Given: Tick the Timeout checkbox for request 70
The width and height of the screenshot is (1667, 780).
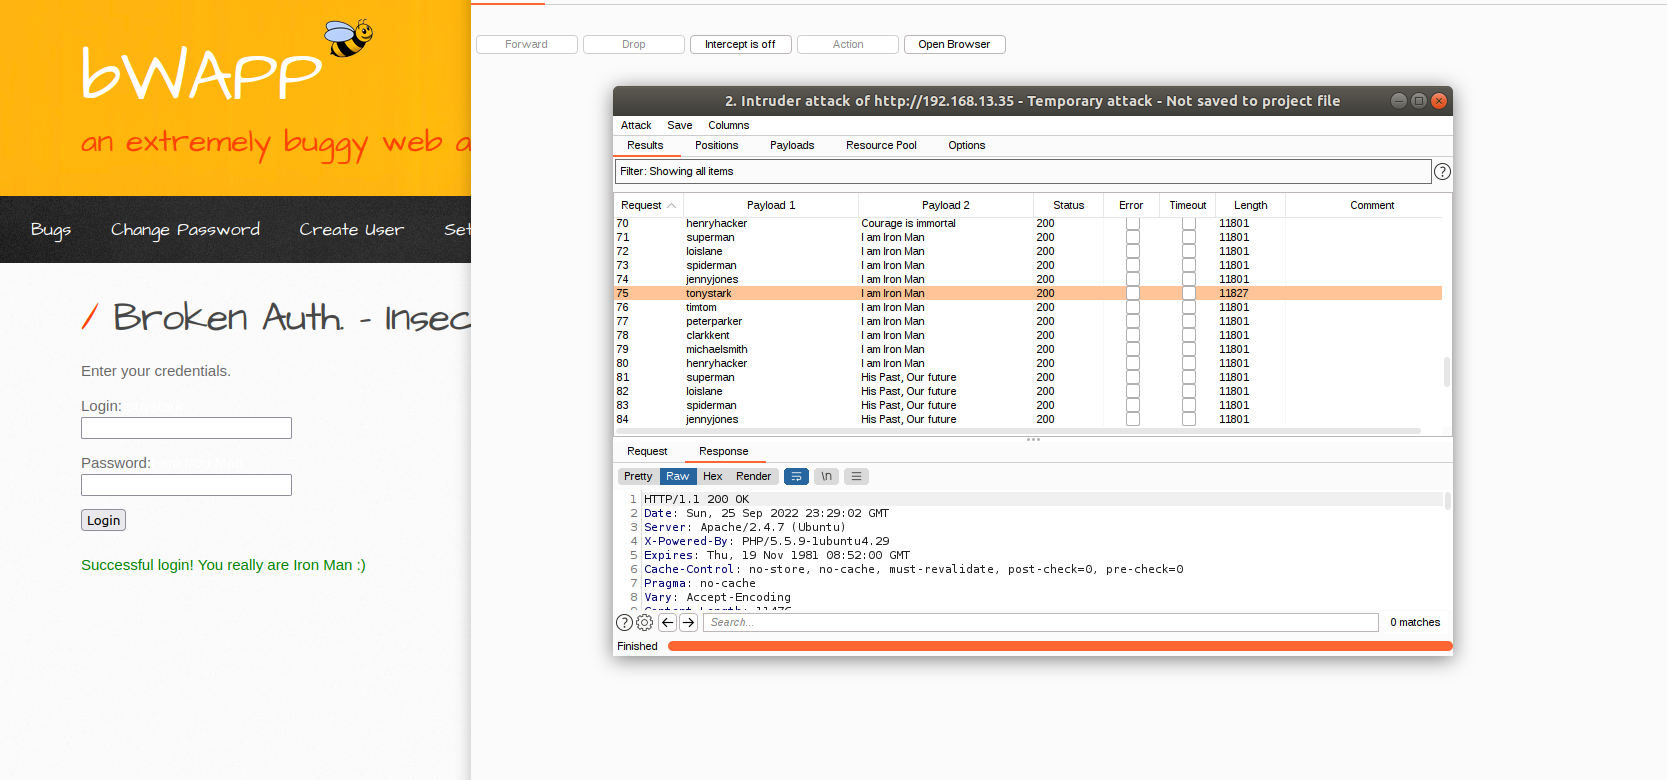Looking at the screenshot, I should pyautogui.click(x=1188, y=224).
